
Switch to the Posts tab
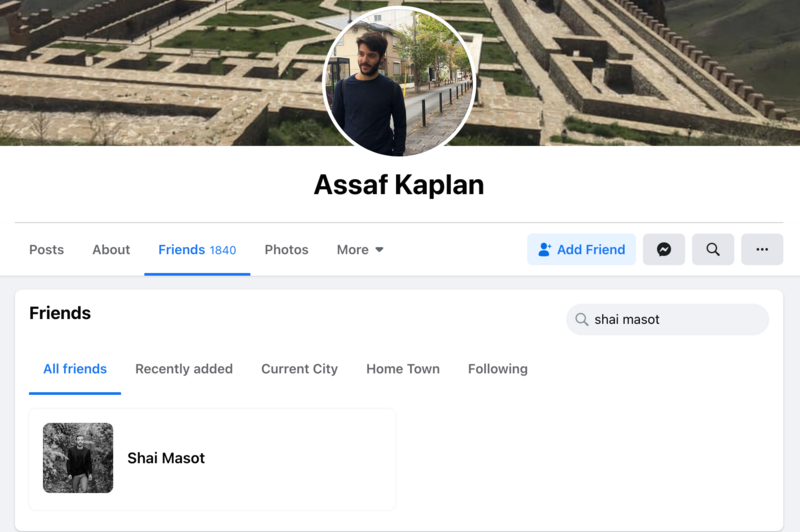(x=46, y=250)
